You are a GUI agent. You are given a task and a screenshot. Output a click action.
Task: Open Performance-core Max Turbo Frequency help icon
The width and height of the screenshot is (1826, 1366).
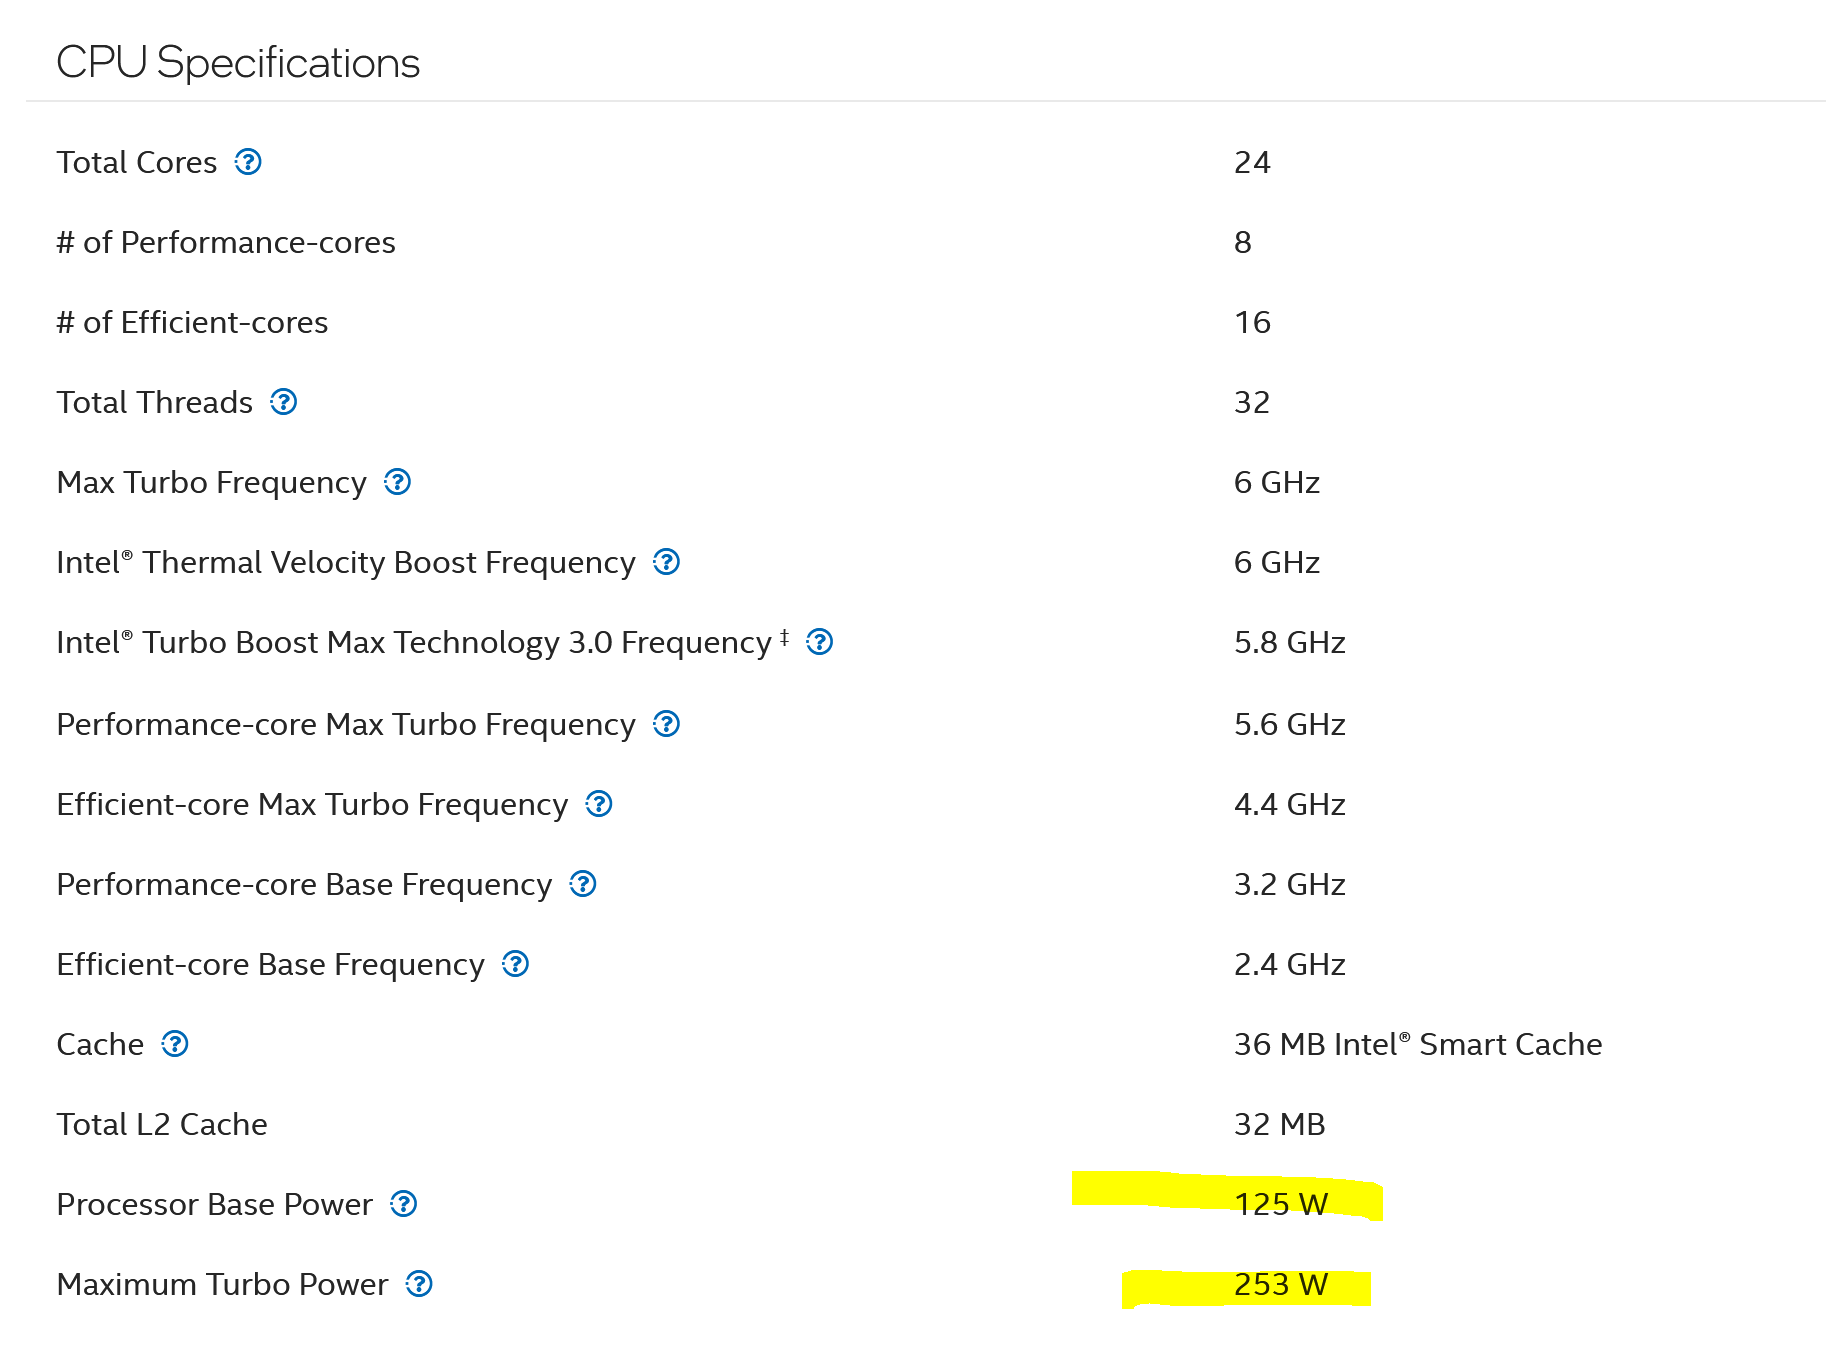click(x=667, y=724)
